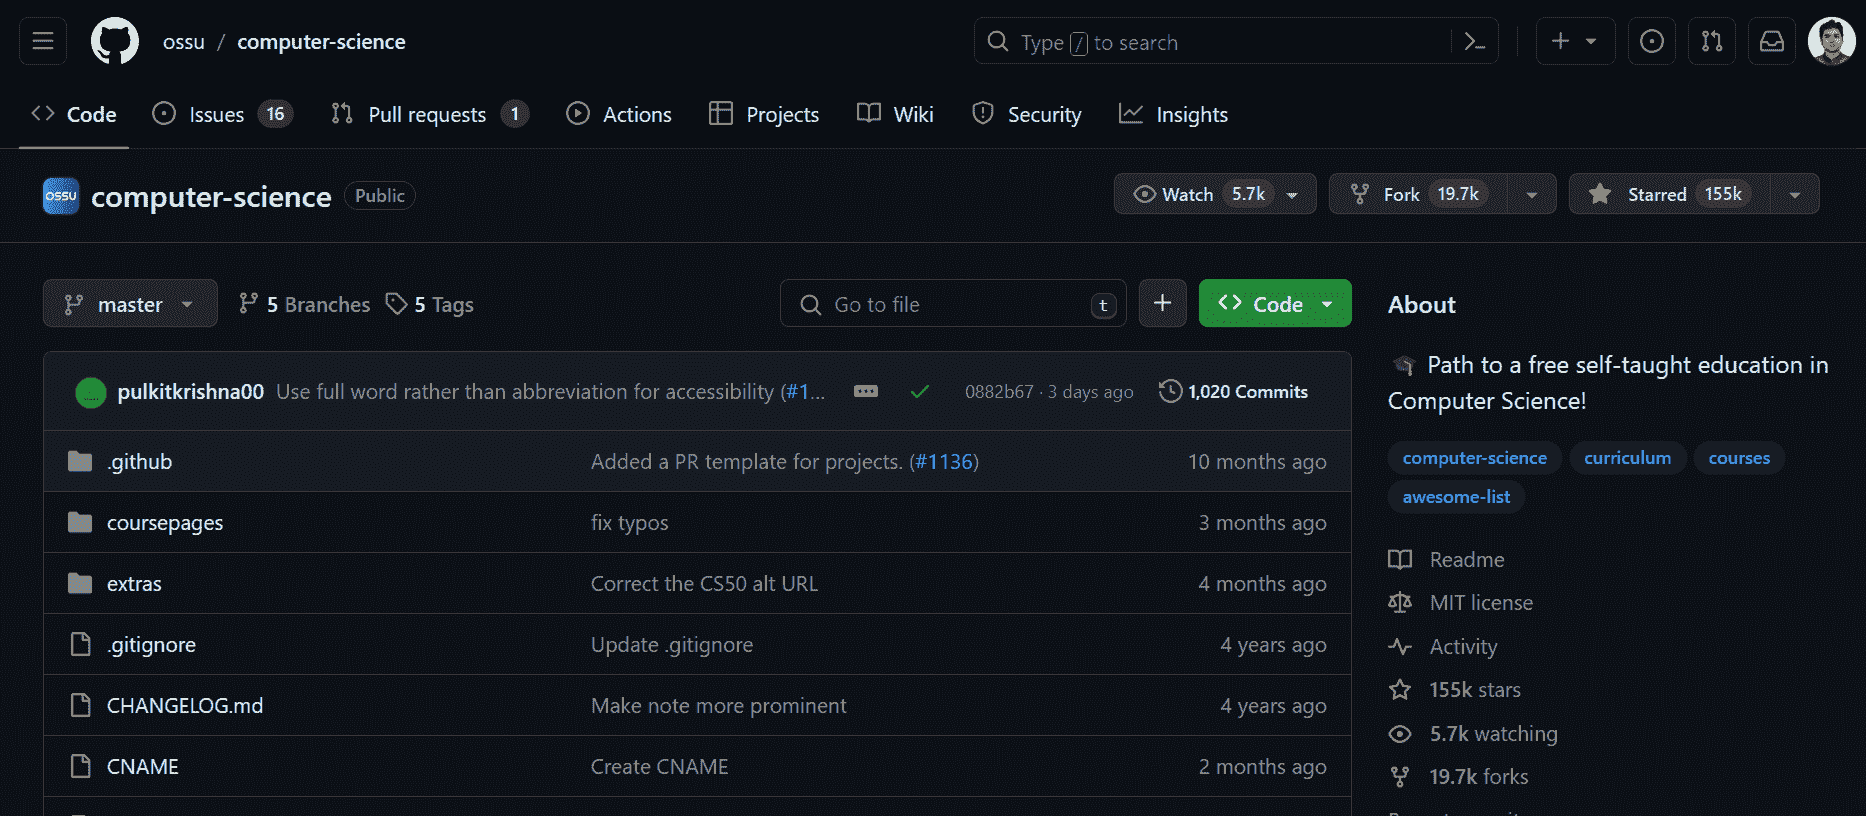View the 1,020 Commits history

tap(1233, 391)
